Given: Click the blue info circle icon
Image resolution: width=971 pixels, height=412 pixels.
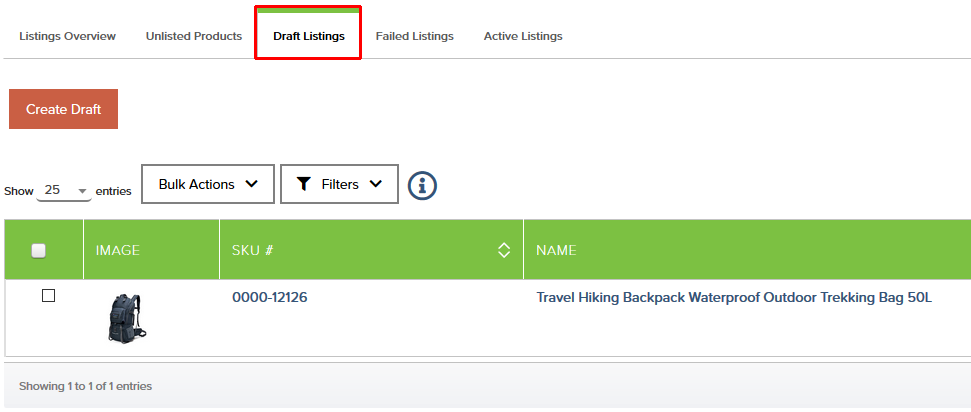Looking at the screenshot, I should 422,185.
